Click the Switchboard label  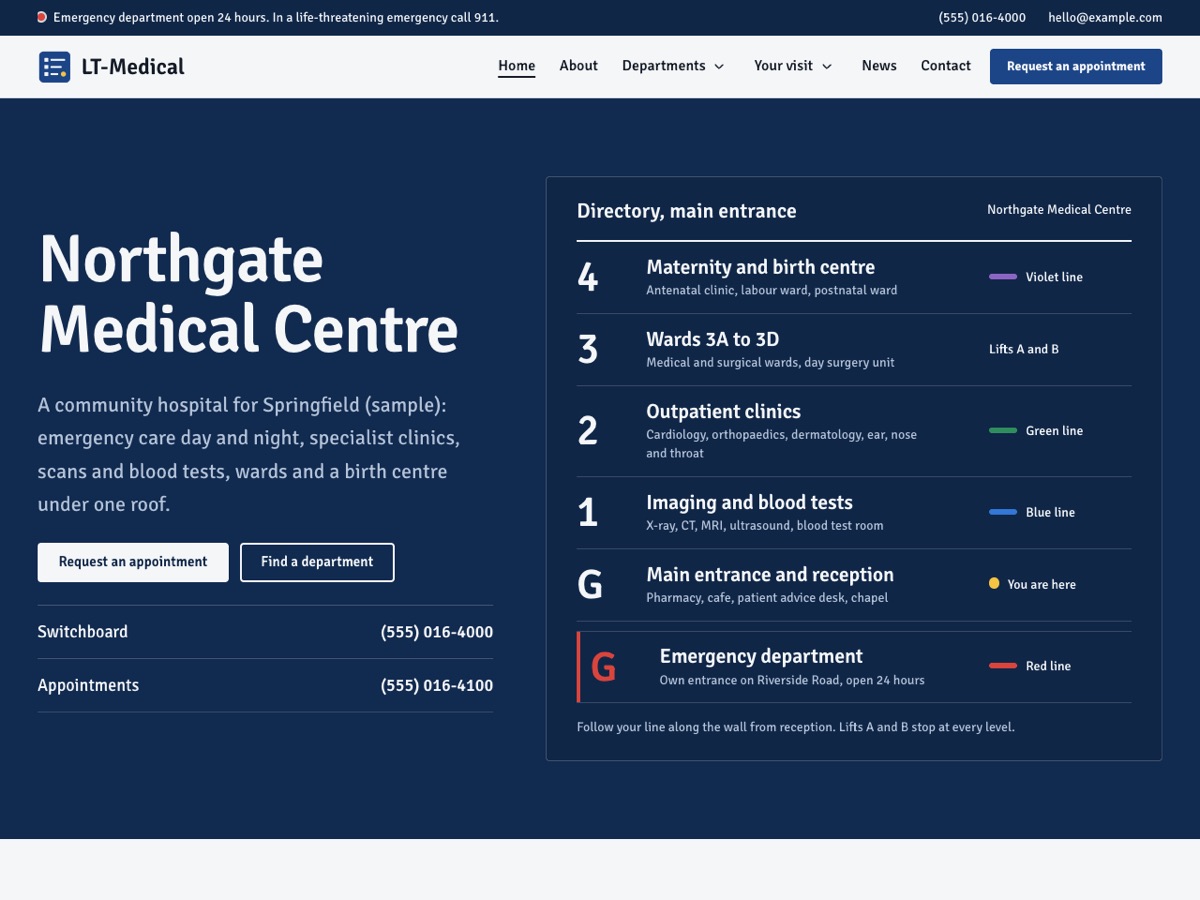tap(83, 632)
